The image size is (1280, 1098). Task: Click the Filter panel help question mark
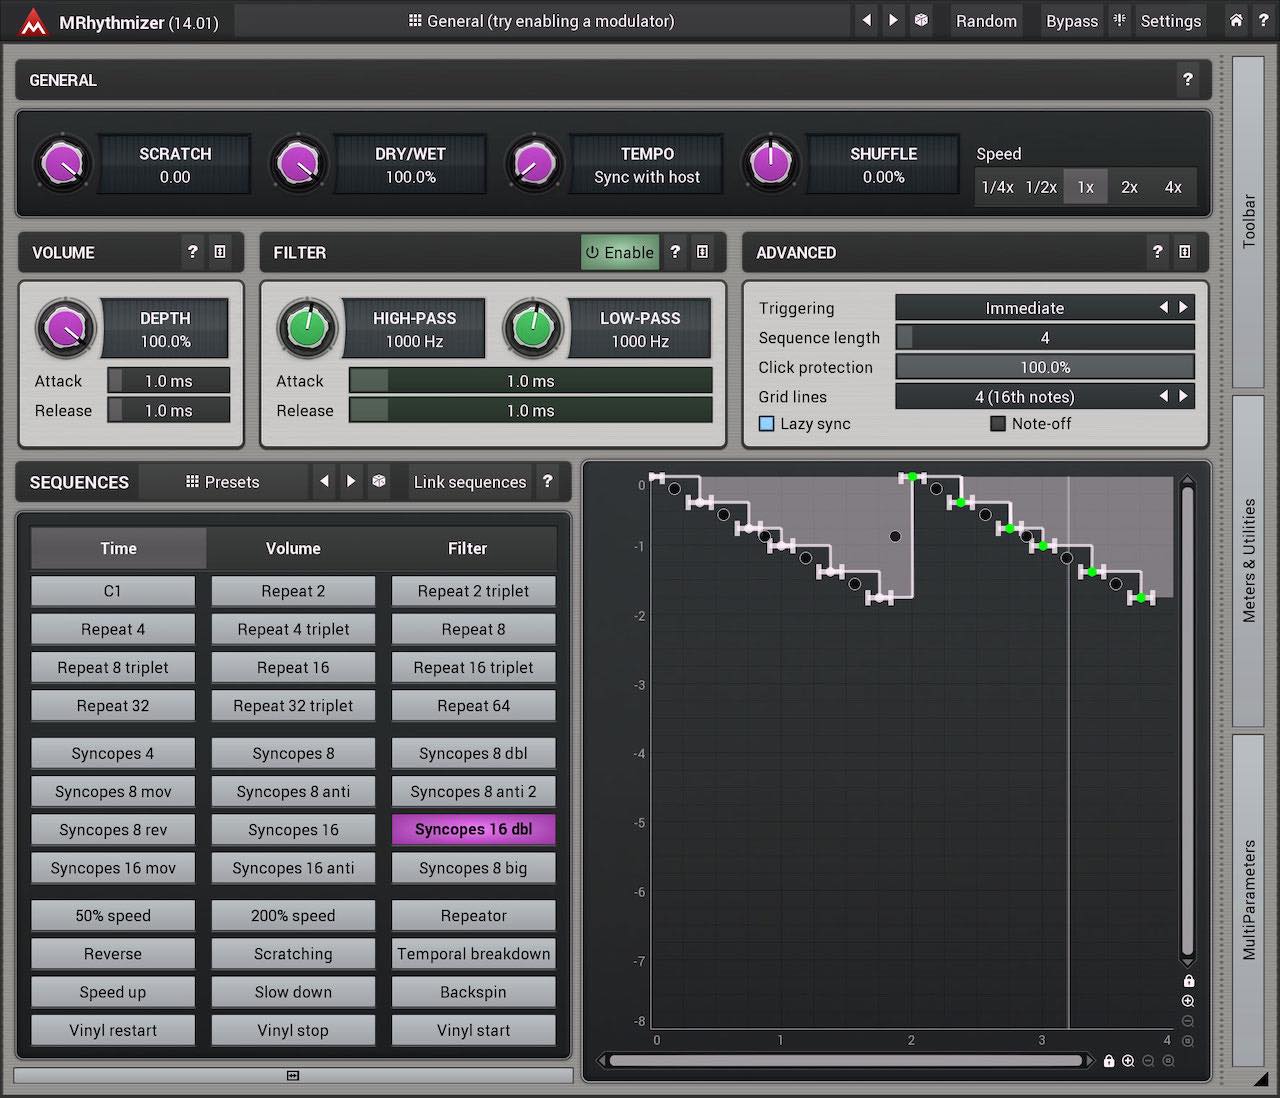(x=675, y=253)
